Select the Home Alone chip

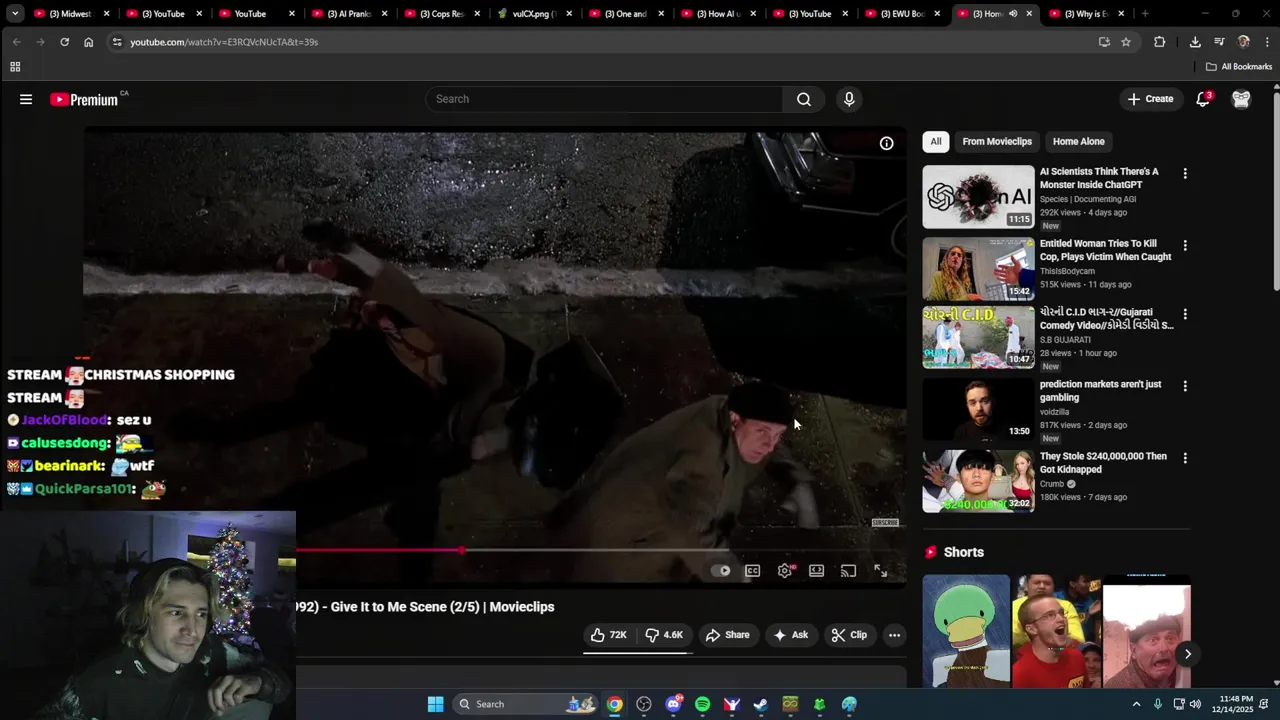click(1078, 142)
